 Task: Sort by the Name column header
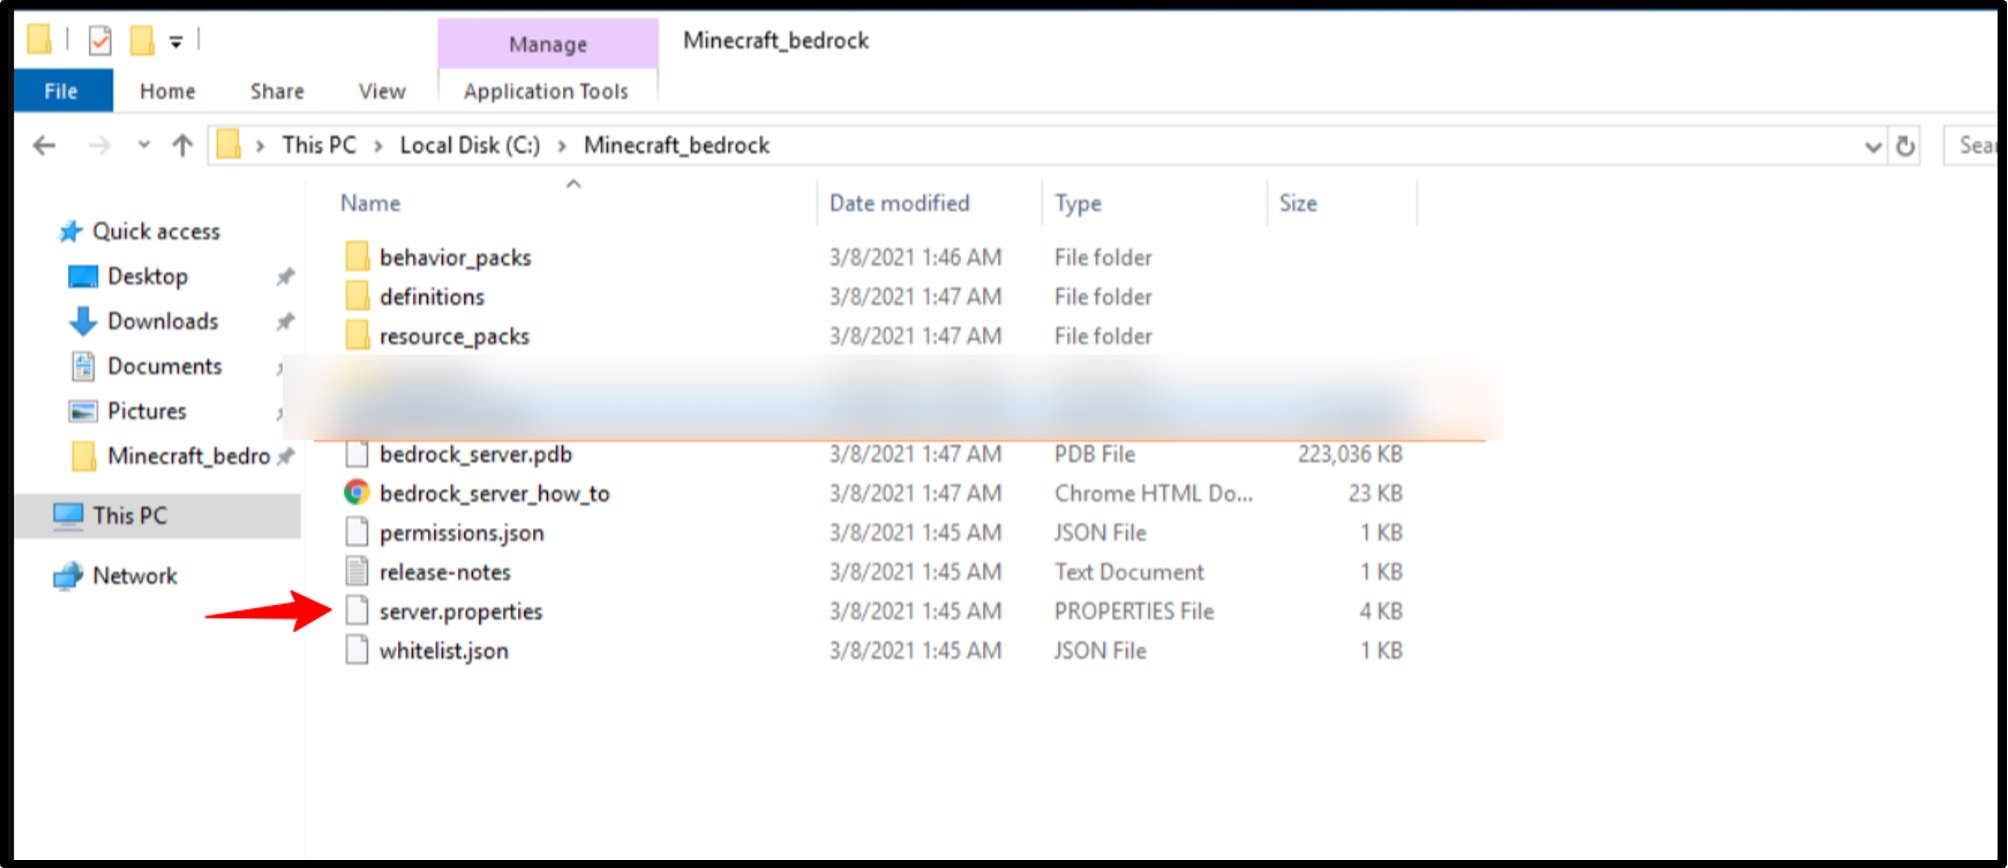370,203
